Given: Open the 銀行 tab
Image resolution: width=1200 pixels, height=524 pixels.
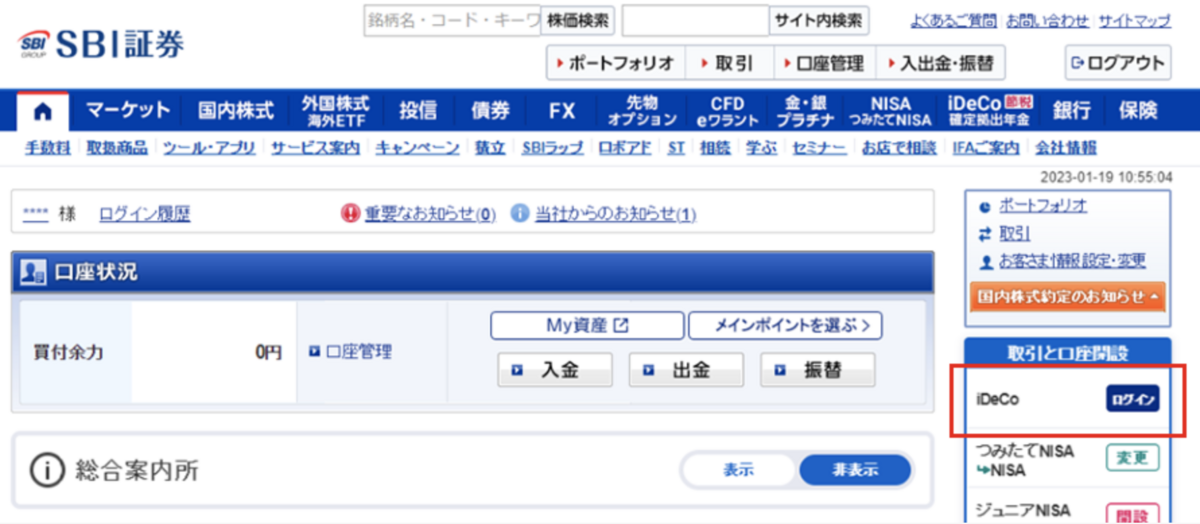Looking at the screenshot, I should click(x=1071, y=111).
